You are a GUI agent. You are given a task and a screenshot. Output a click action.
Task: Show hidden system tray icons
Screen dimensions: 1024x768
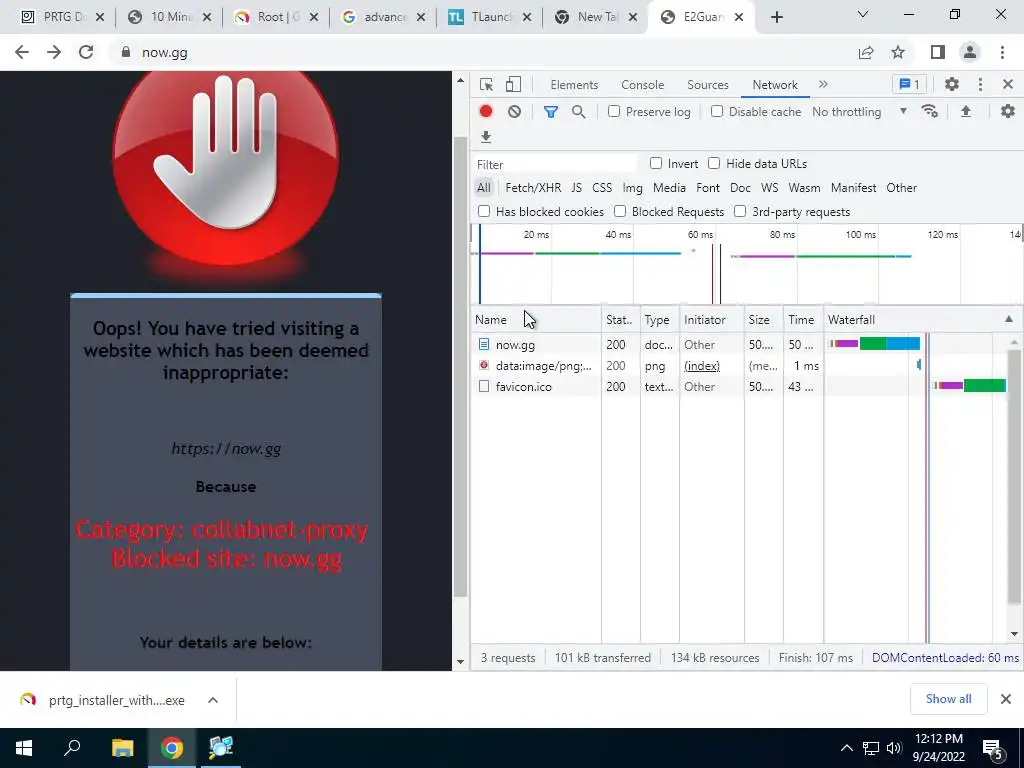coord(846,748)
